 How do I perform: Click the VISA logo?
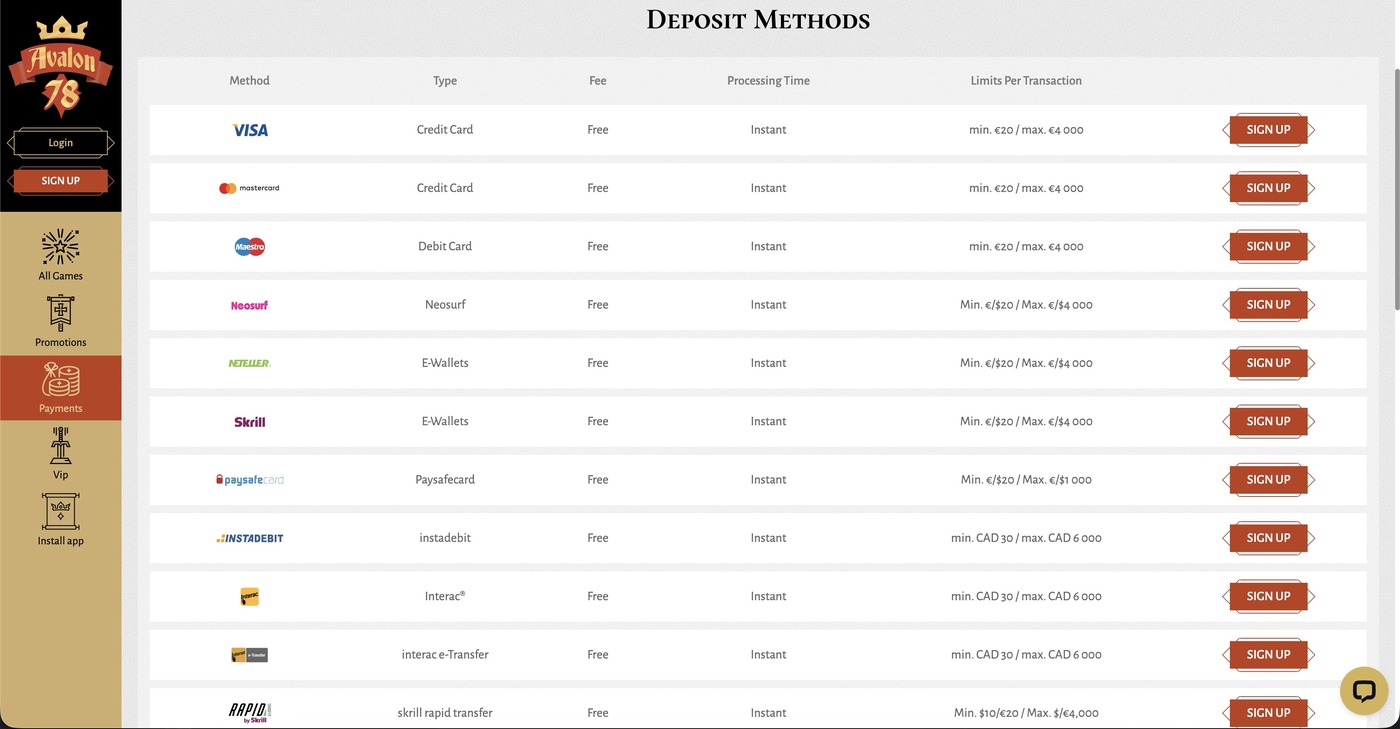pos(250,130)
